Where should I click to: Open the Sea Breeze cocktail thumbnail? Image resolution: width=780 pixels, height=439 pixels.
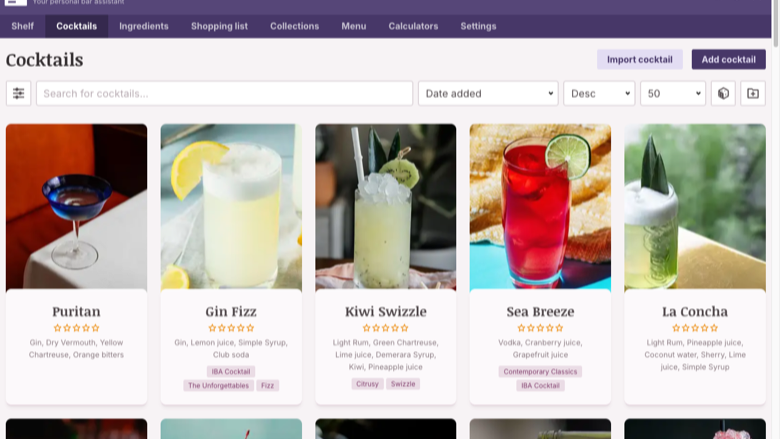click(x=540, y=206)
